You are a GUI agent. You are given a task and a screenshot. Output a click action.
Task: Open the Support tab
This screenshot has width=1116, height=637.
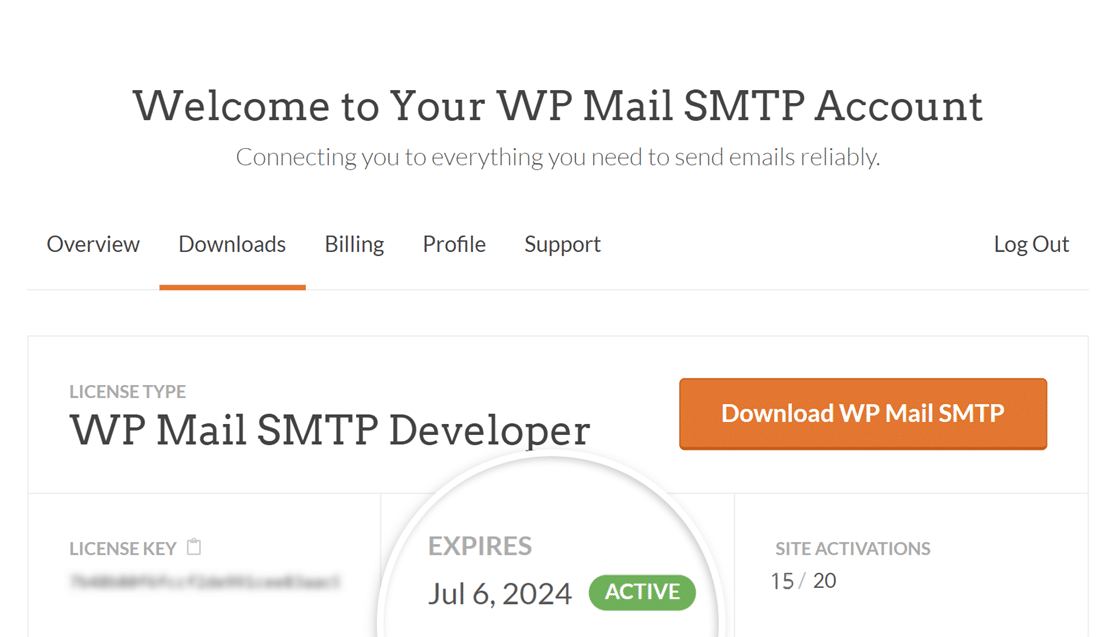[x=562, y=245]
